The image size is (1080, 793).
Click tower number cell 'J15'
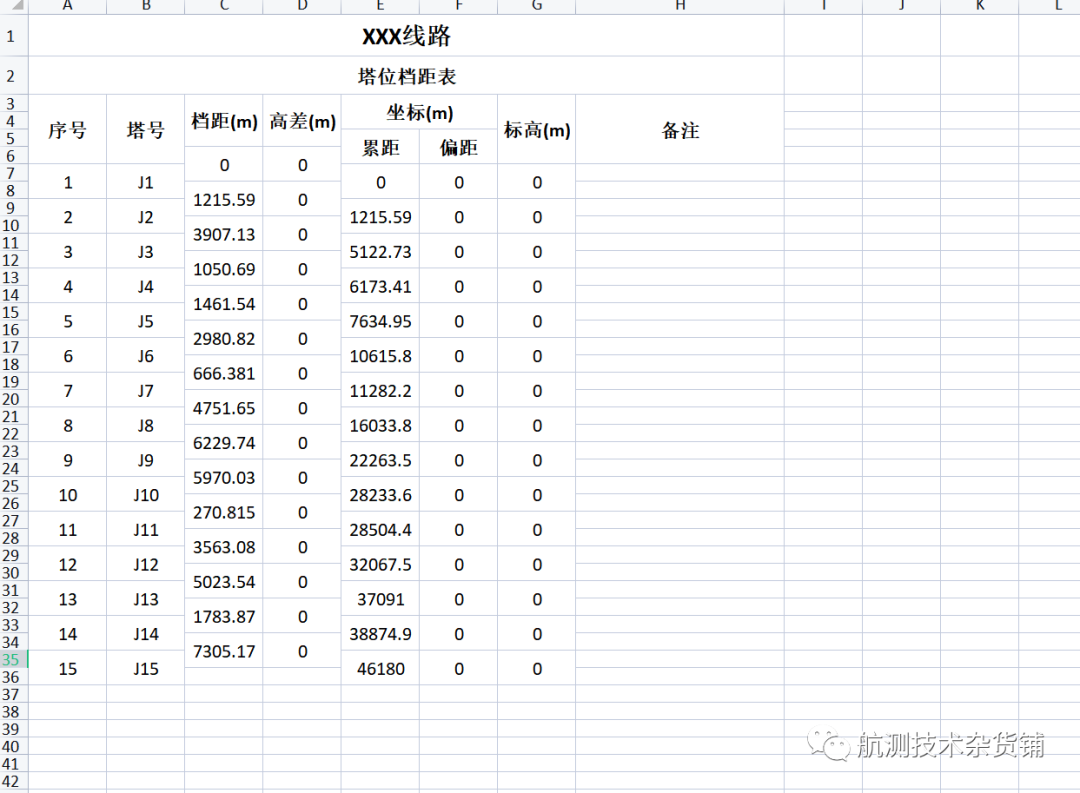pos(145,668)
